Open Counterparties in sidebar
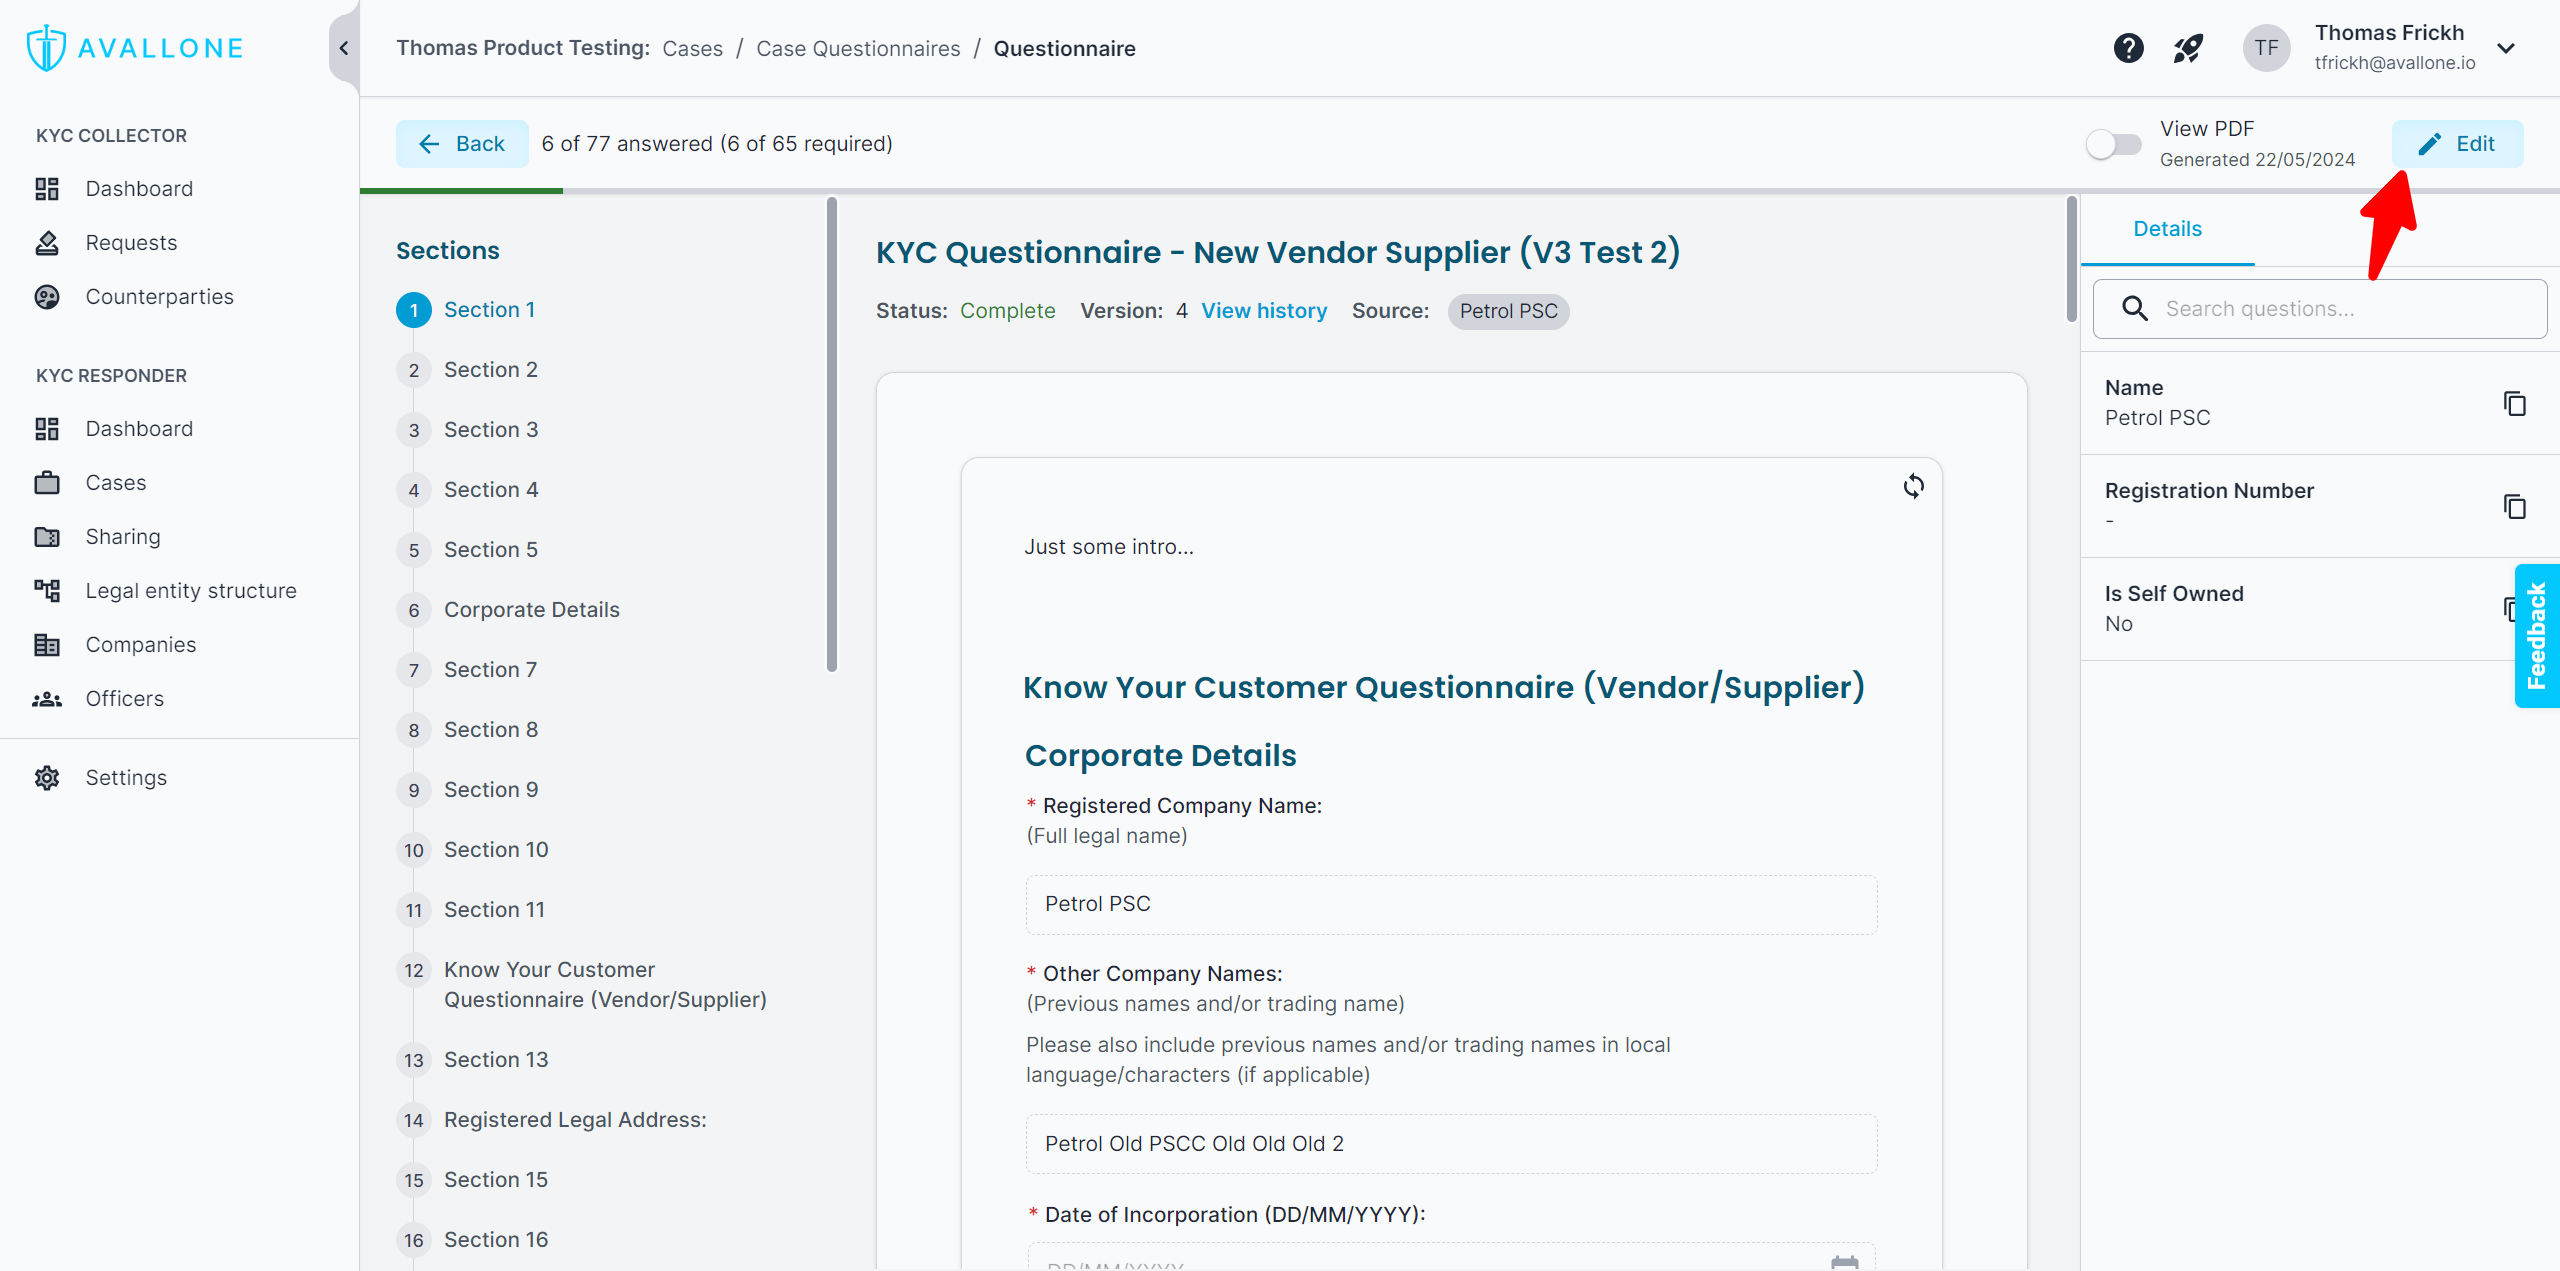This screenshot has width=2560, height=1271. [x=159, y=297]
